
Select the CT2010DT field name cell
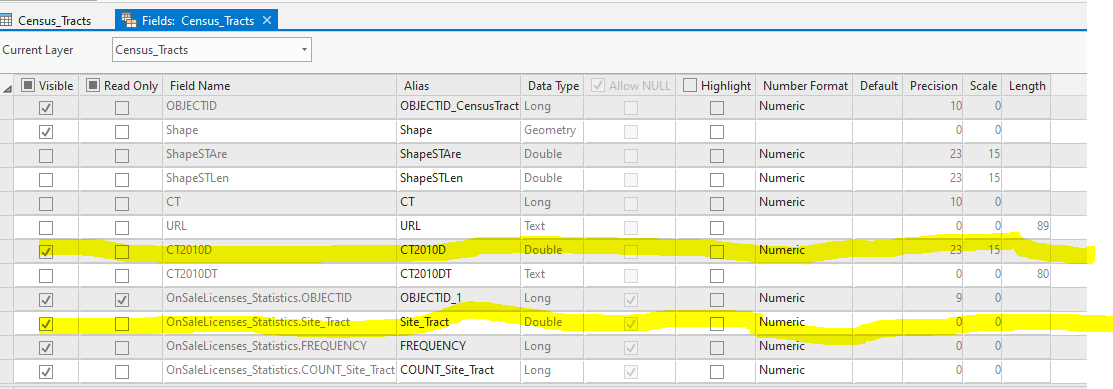tap(280, 274)
